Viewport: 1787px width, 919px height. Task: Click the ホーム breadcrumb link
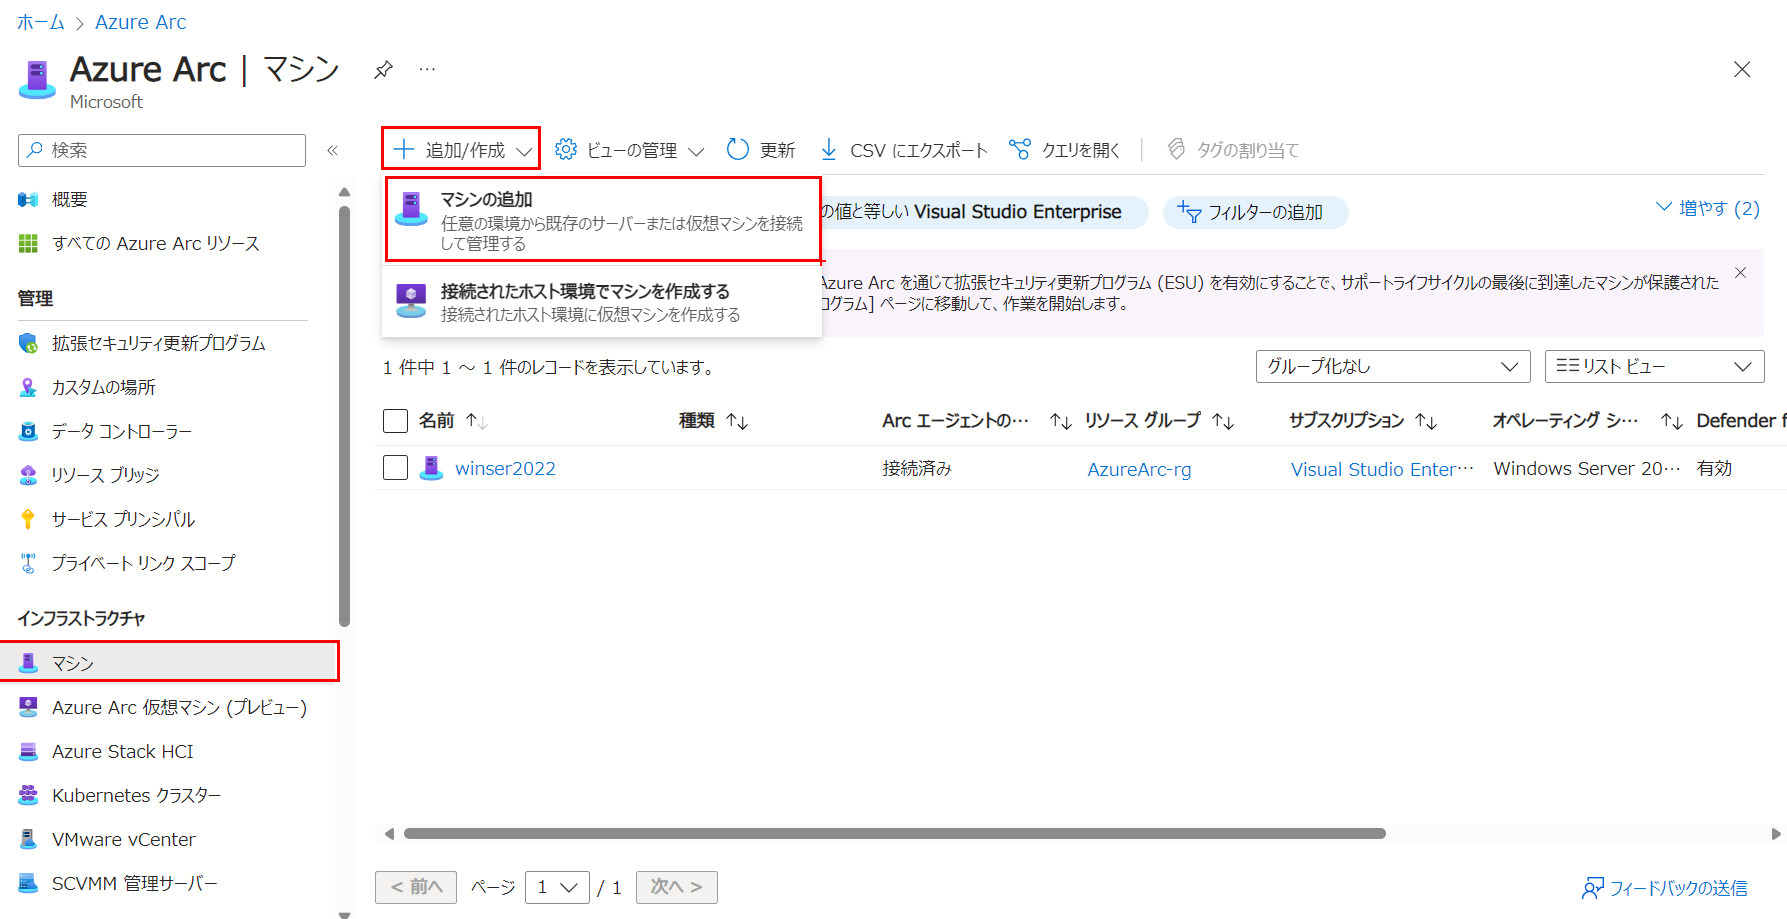[41, 22]
